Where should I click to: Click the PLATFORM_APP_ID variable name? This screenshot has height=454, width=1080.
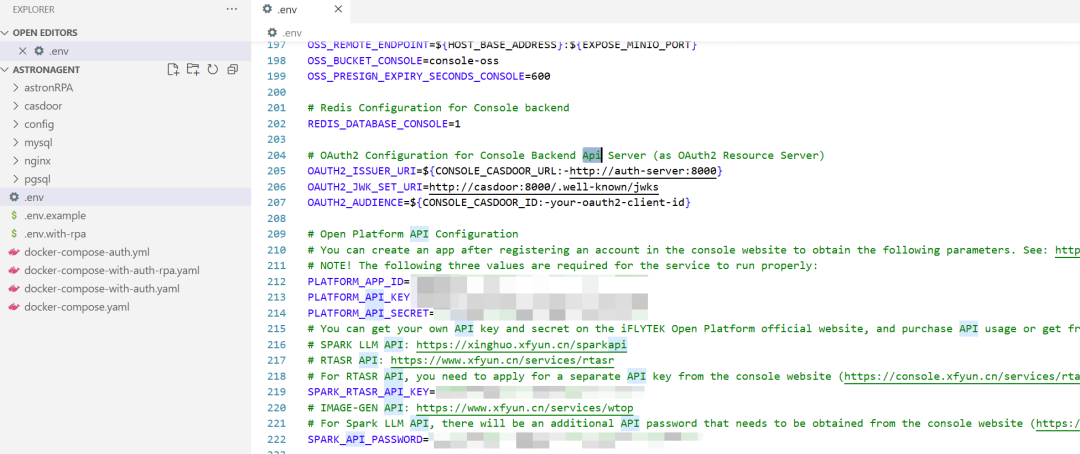[x=355, y=282]
